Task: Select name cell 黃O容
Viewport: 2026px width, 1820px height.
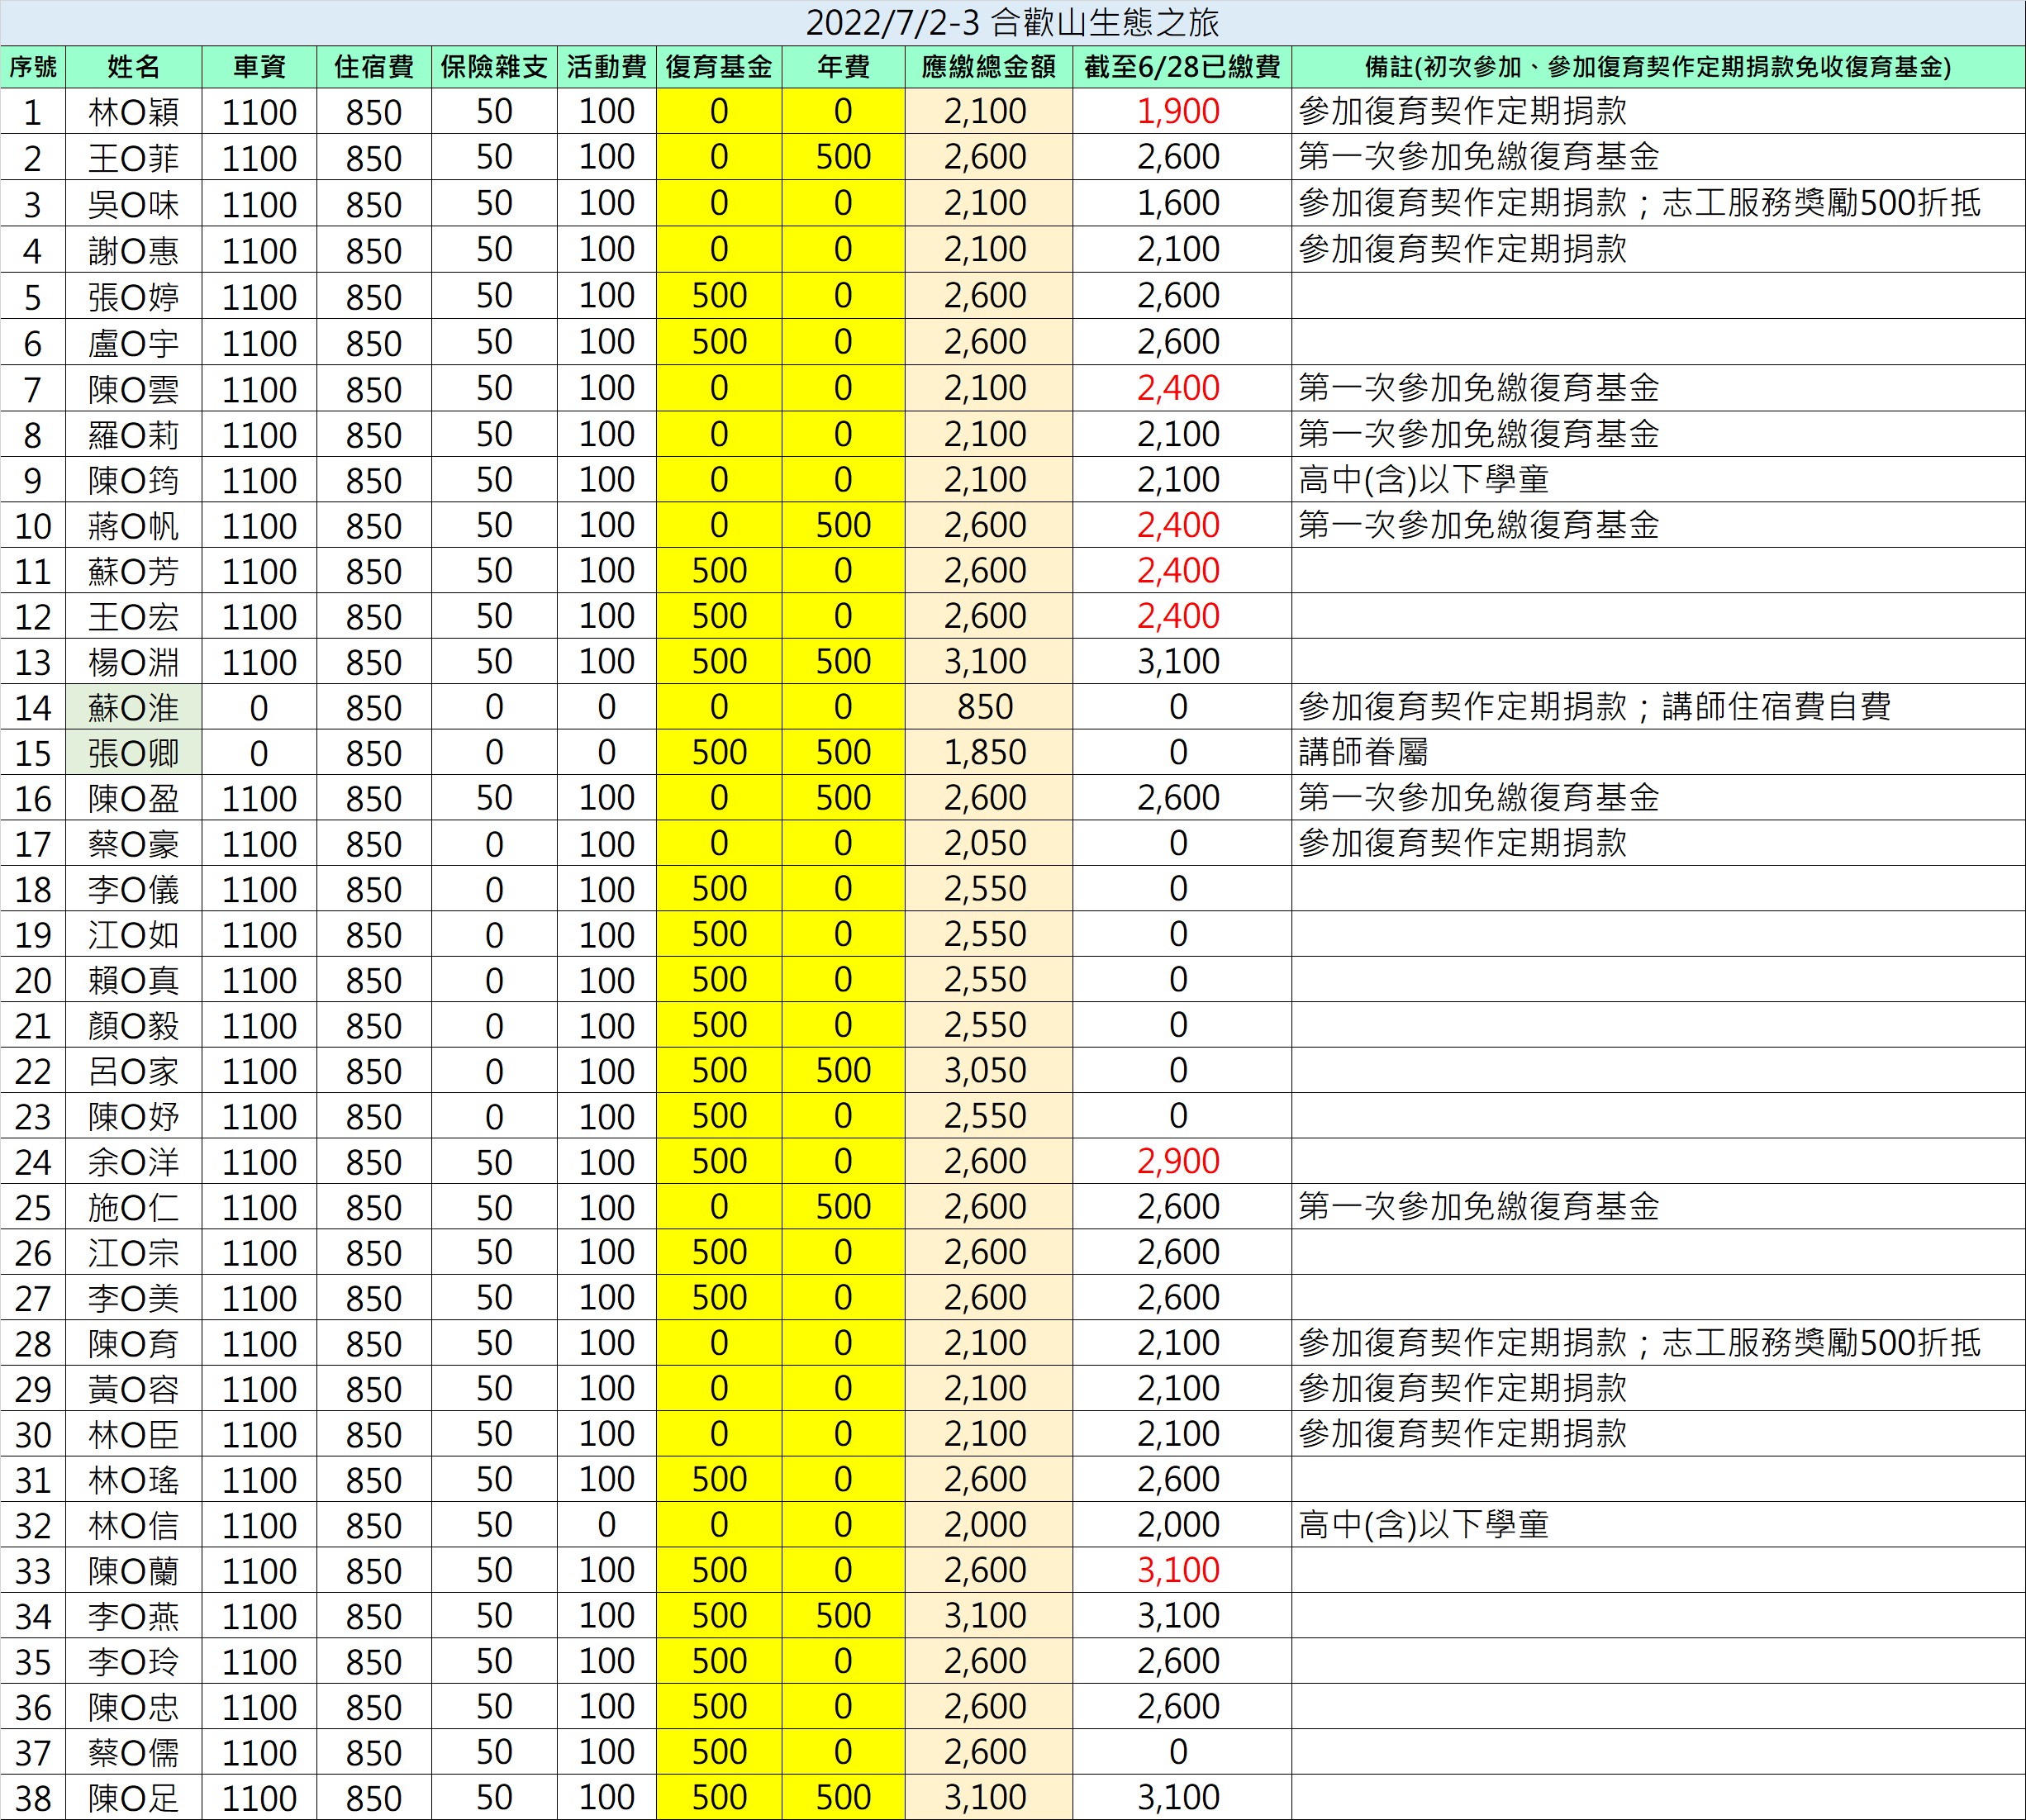Action: pos(134,1389)
